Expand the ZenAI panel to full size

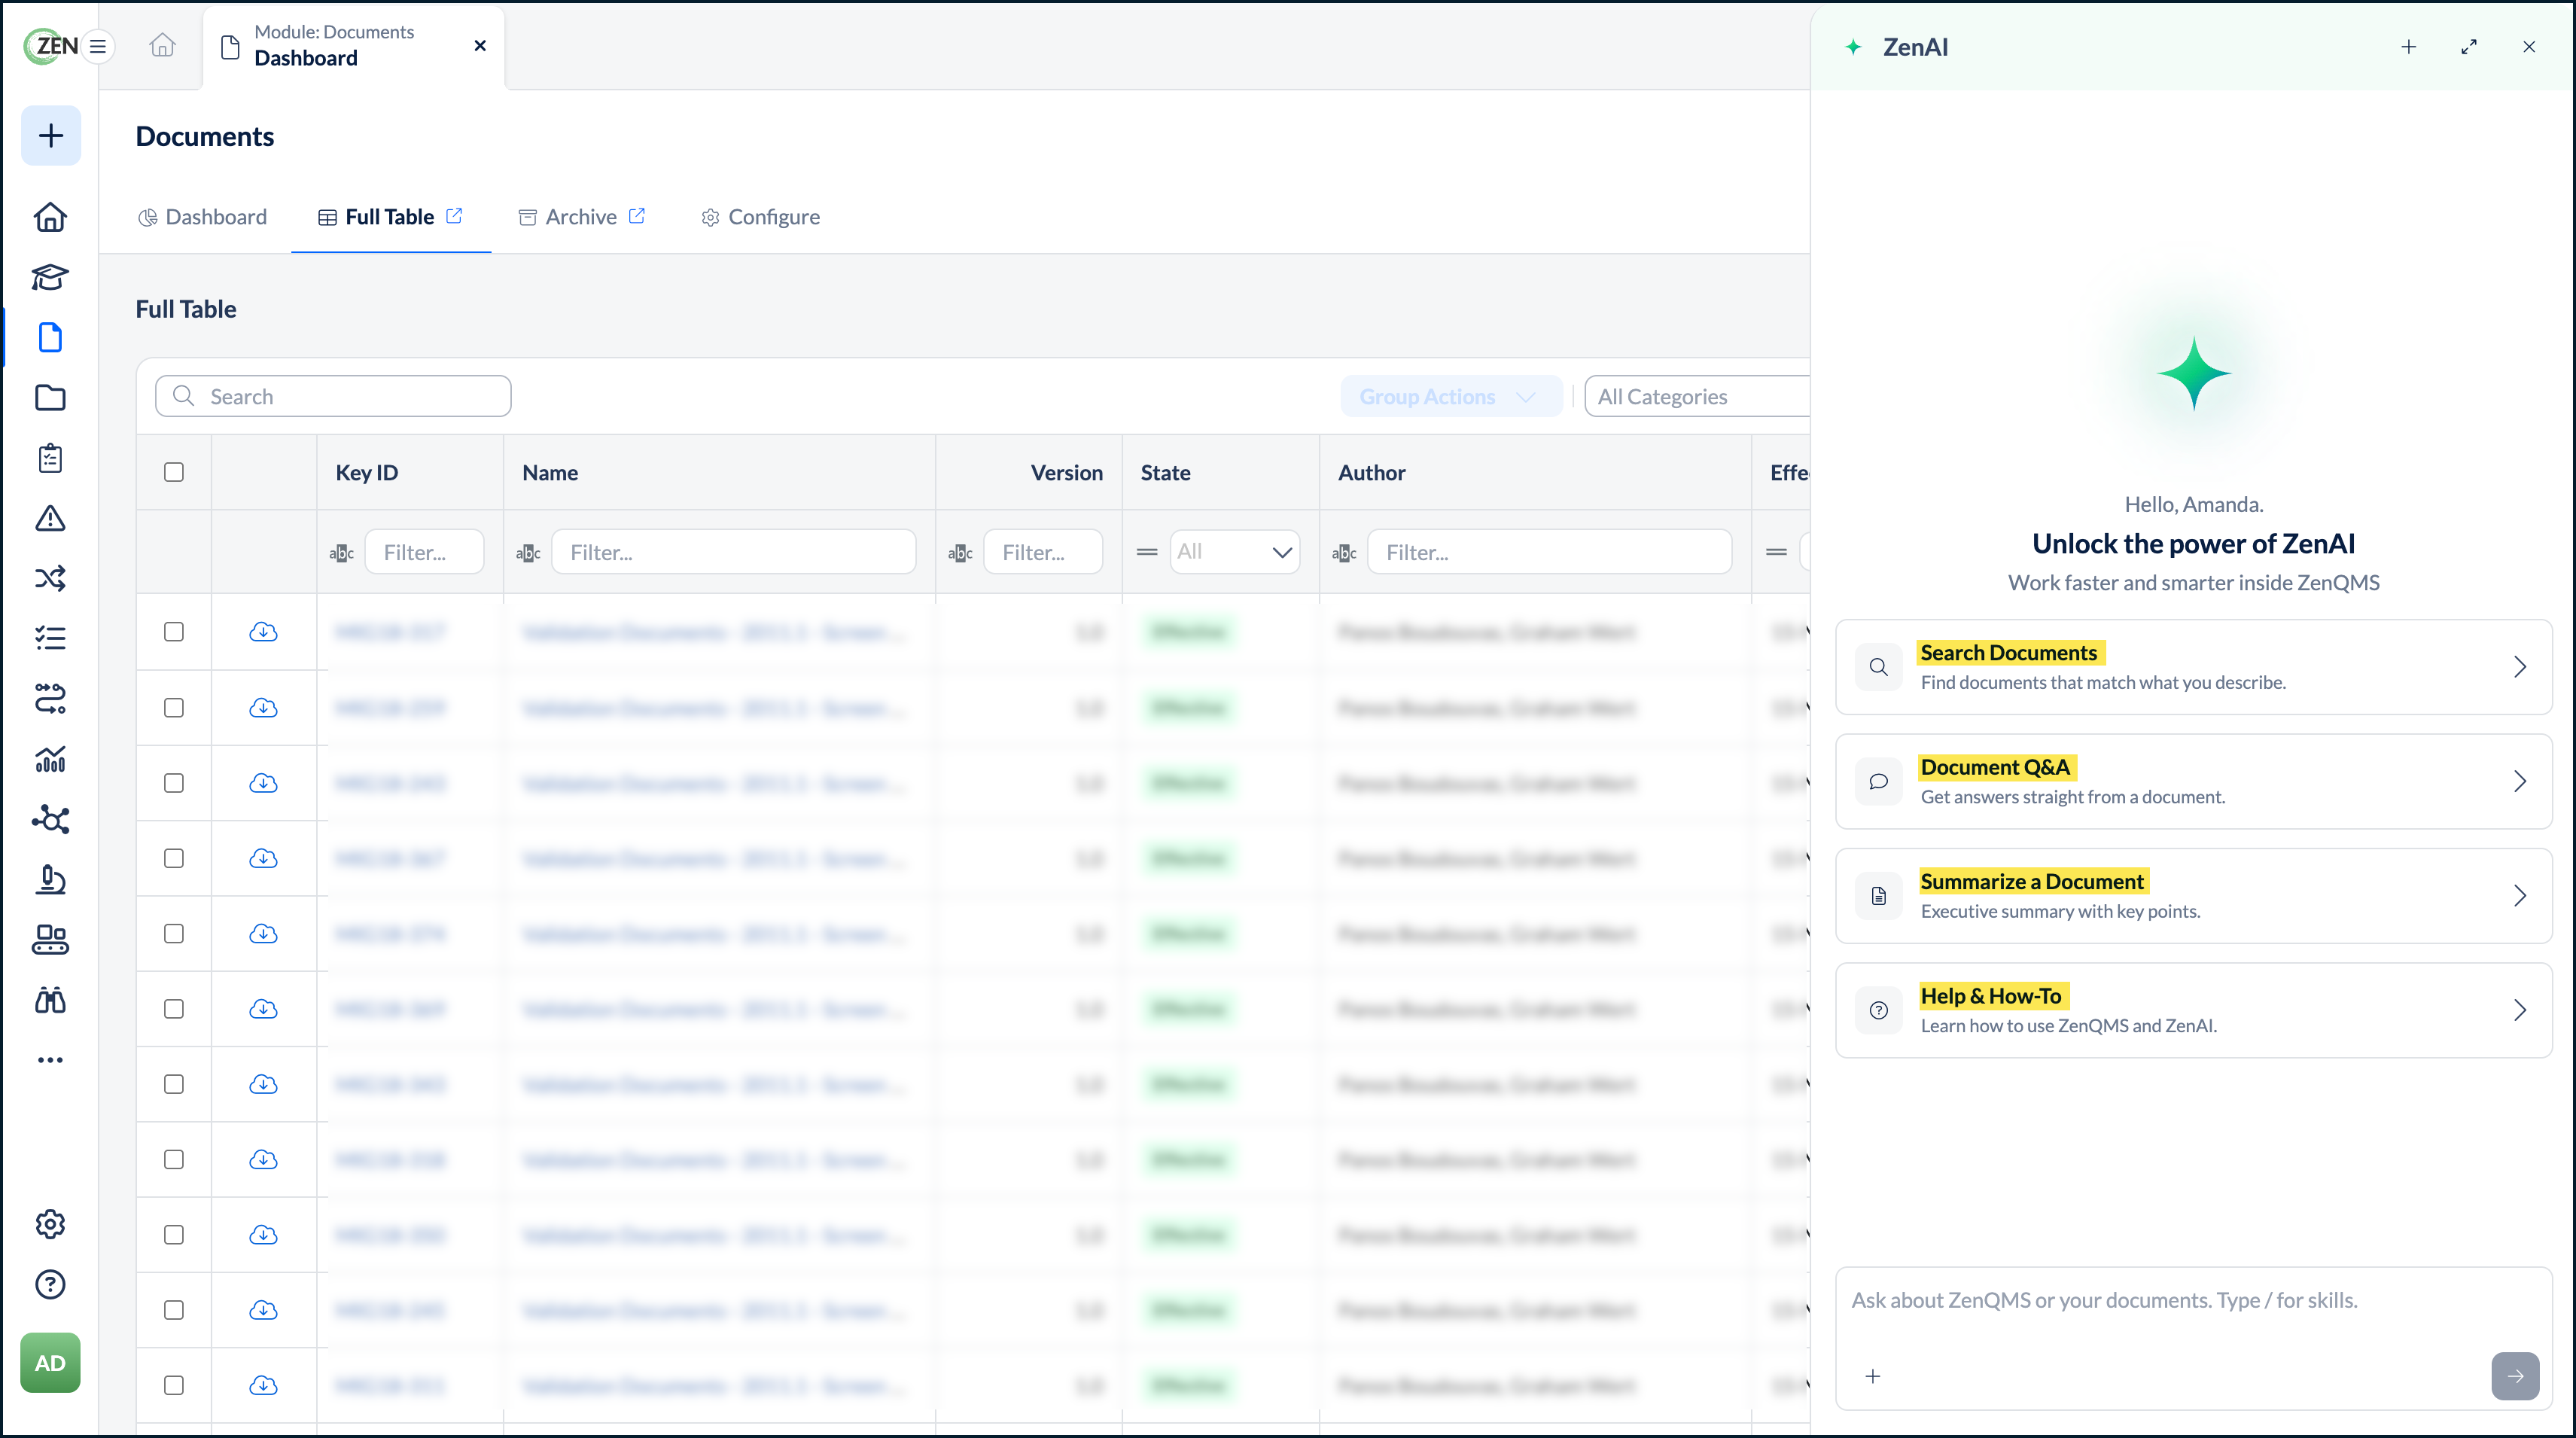click(2469, 47)
